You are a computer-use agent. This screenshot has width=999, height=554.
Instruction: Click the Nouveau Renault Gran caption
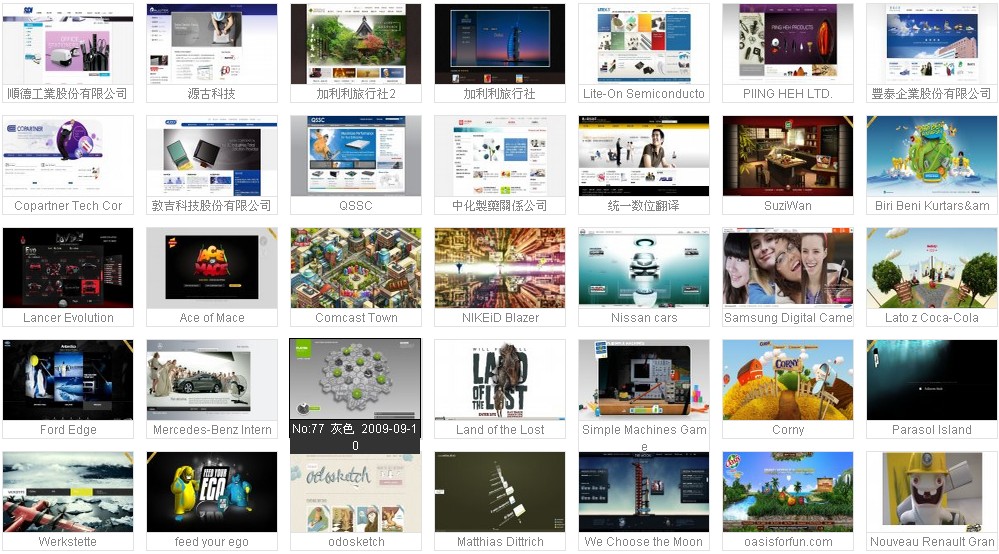(x=932, y=542)
